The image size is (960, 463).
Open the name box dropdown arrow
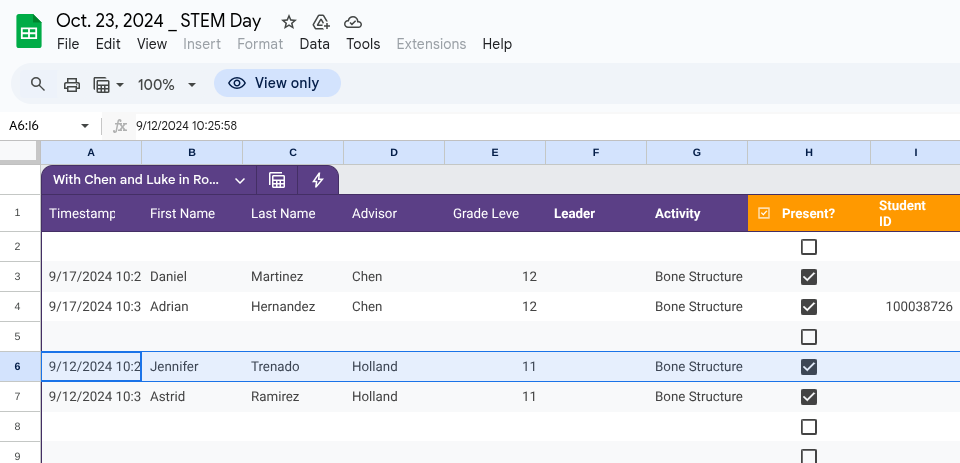(85, 126)
